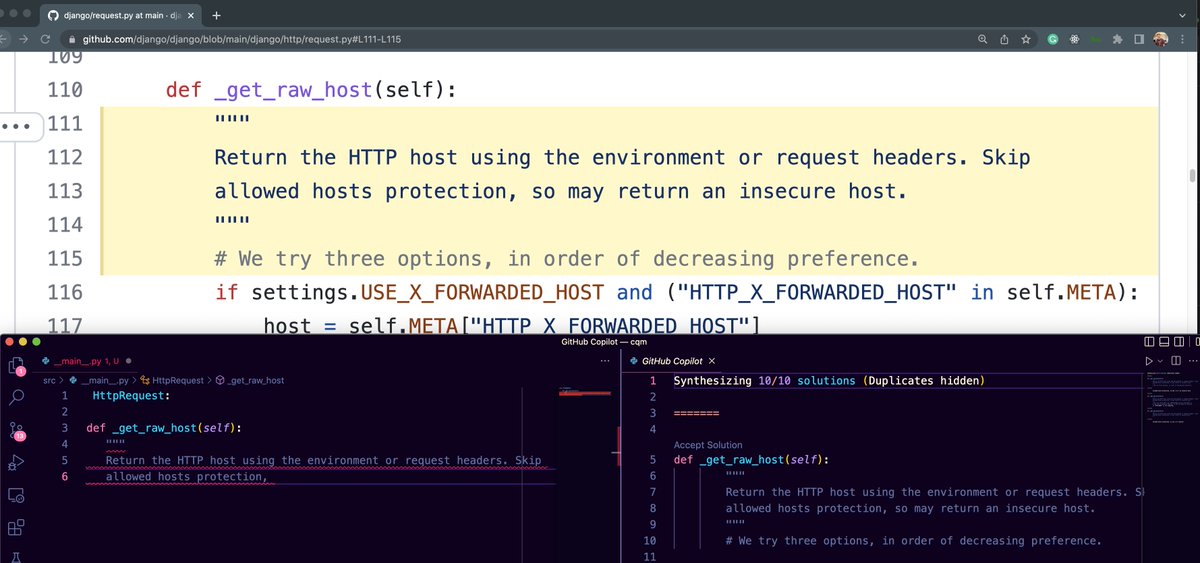Click Run button in Copilot editor toolbar
This screenshot has width=1200, height=563.
tap(1148, 361)
